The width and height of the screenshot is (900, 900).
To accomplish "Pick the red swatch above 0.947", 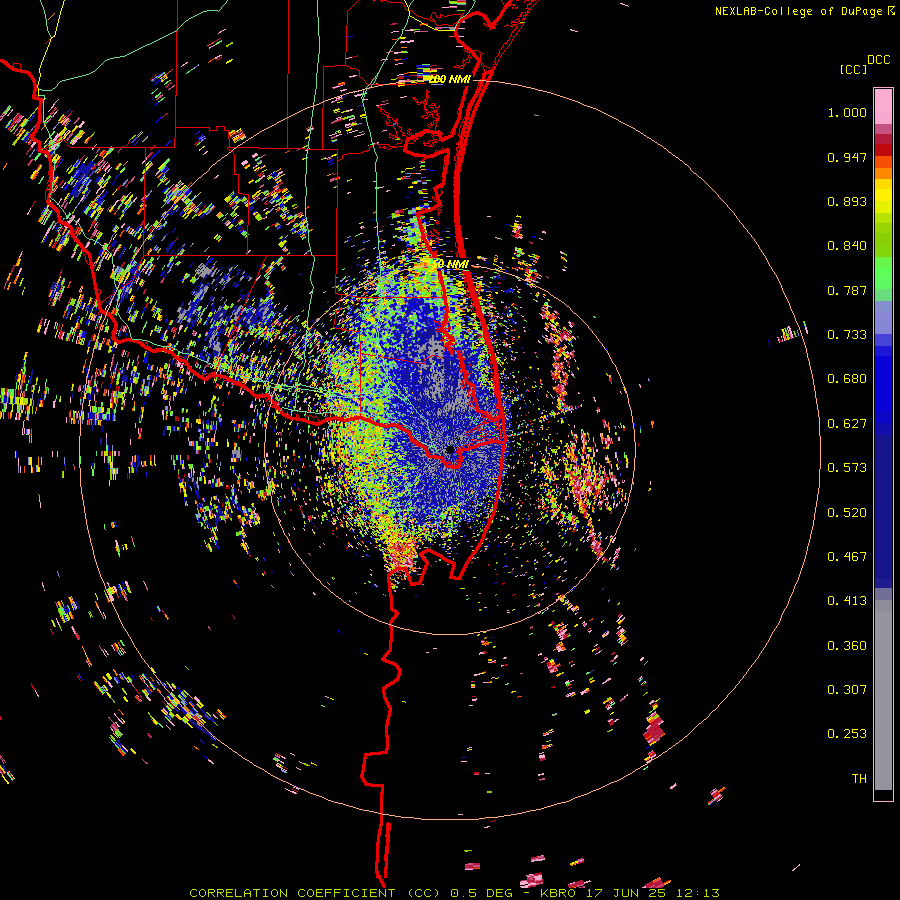I will pyautogui.click(x=883, y=150).
